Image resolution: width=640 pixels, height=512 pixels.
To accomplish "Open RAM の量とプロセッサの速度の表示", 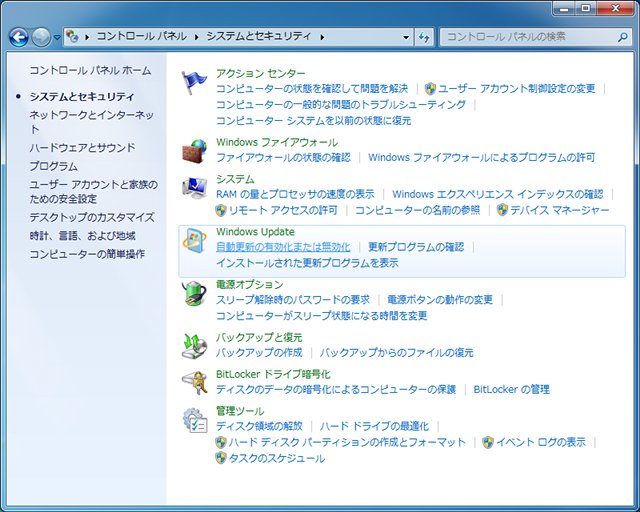I will [x=295, y=194].
